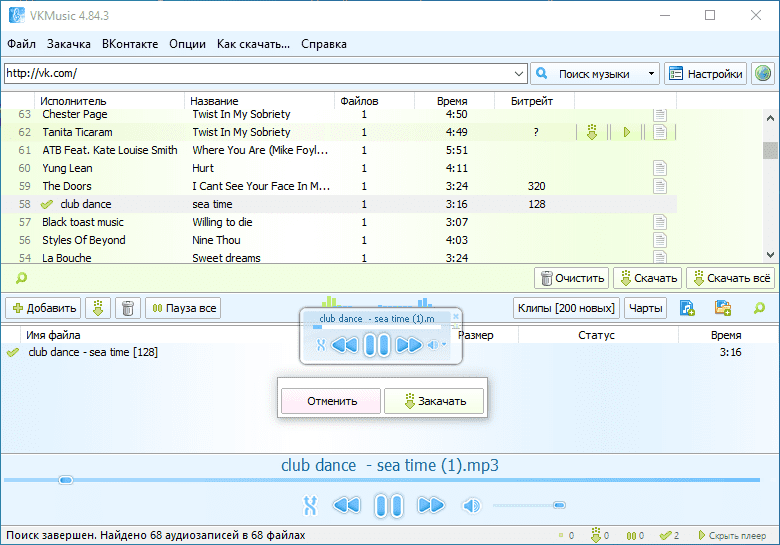This screenshot has width=780, height=545.
Task: Open the Файл menu
Action: pyautogui.click(x=21, y=44)
